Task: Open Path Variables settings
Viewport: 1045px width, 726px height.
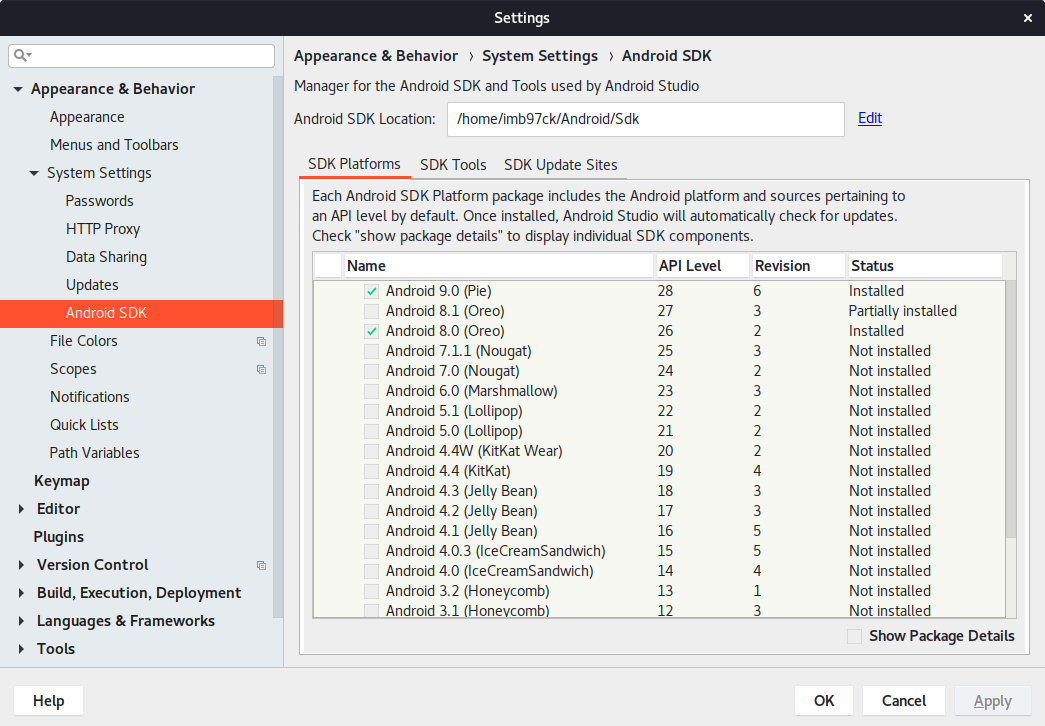Action: pyautogui.click(x=94, y=453)
